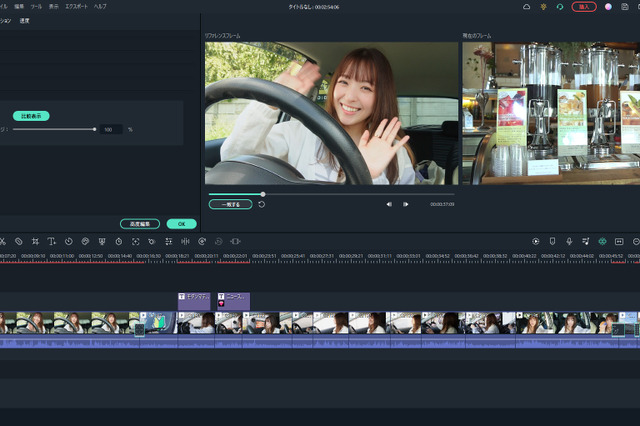The image size is (640, 426).
Task: Click the color palette icon in timeline toolbar
Action: pos(85,242)
